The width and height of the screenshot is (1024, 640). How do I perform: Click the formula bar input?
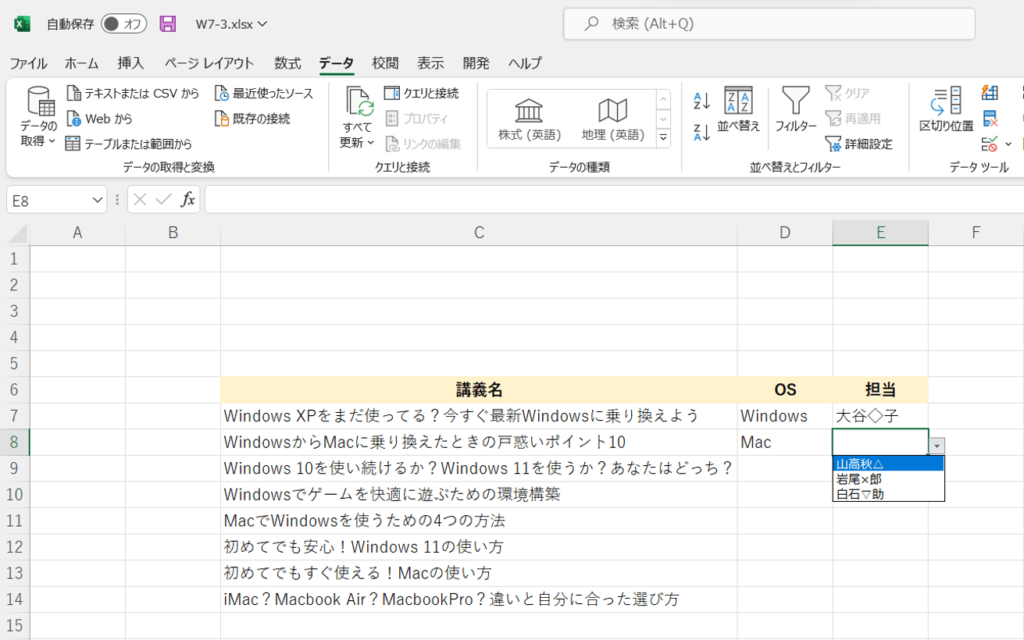point(614,199)
